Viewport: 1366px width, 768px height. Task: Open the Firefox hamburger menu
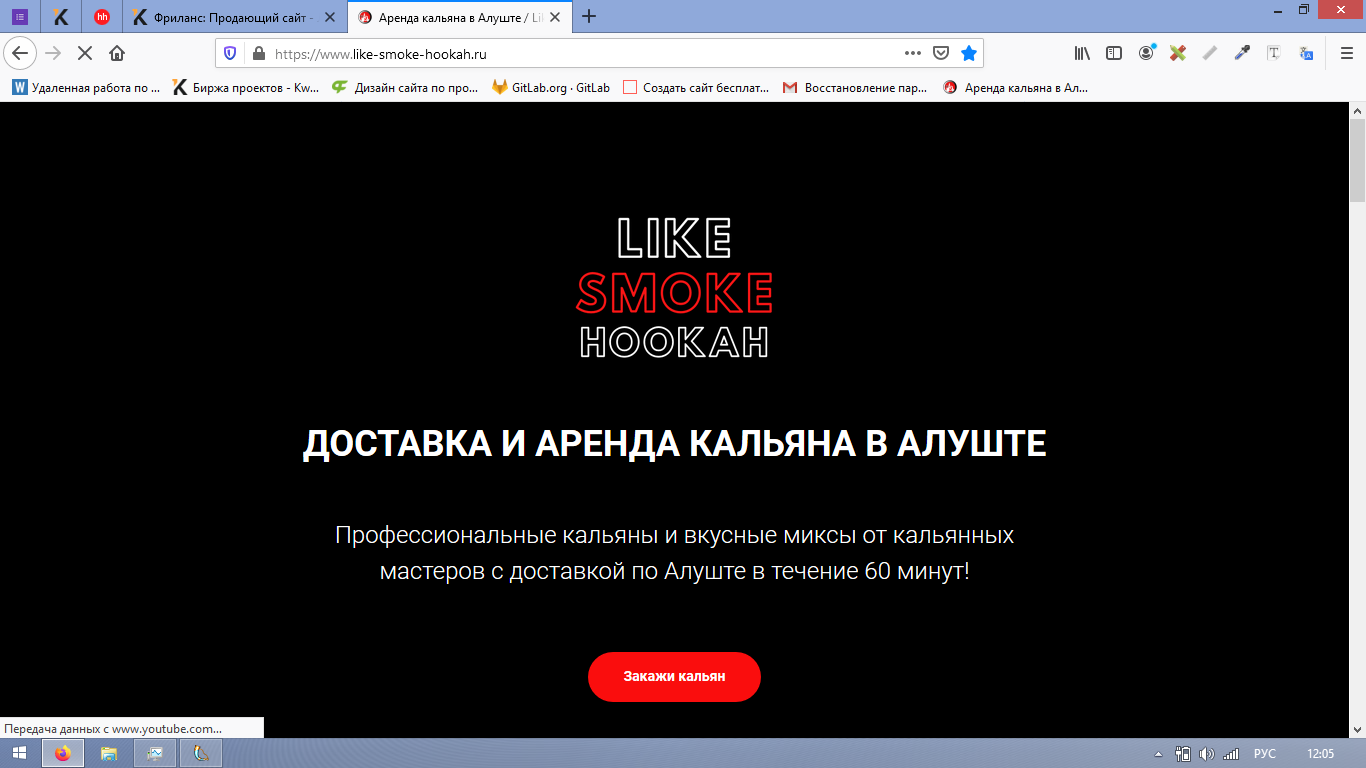(1346, 53)
